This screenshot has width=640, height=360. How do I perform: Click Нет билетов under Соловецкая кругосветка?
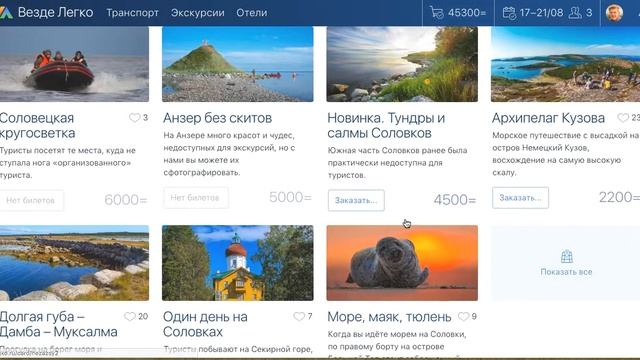31,200
